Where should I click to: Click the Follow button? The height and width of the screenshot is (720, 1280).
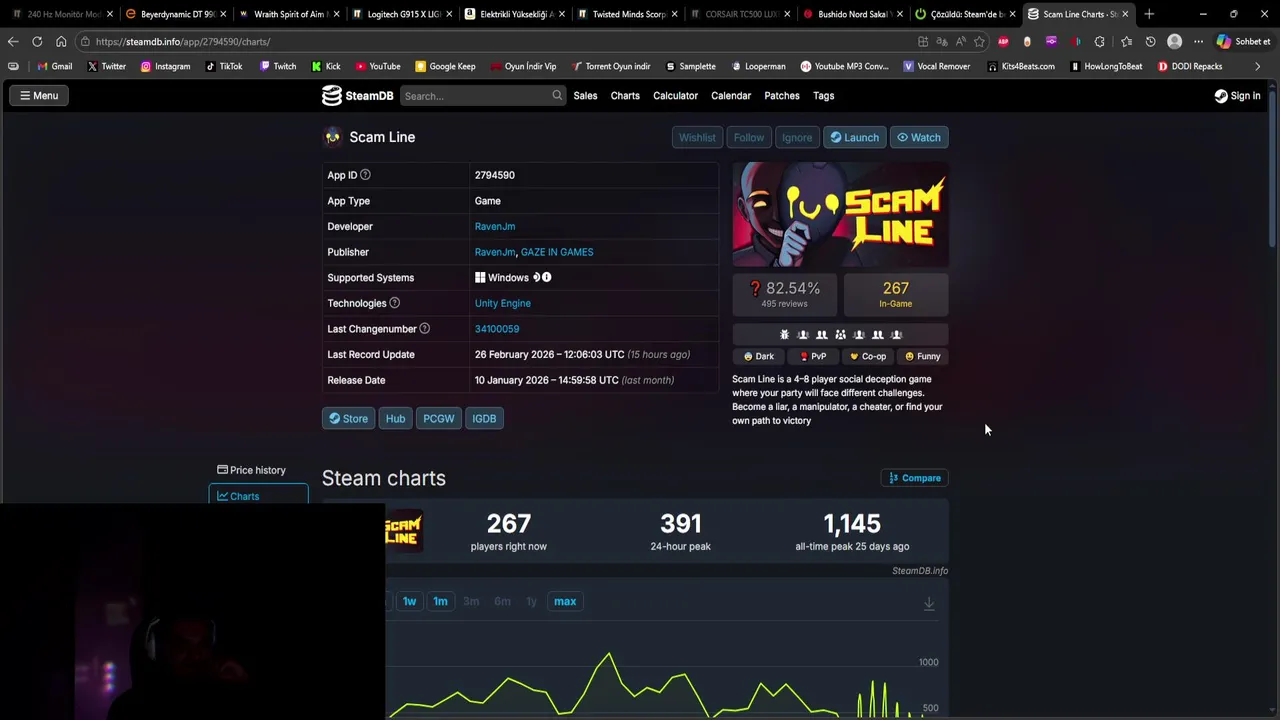click(x=749, y=138)
